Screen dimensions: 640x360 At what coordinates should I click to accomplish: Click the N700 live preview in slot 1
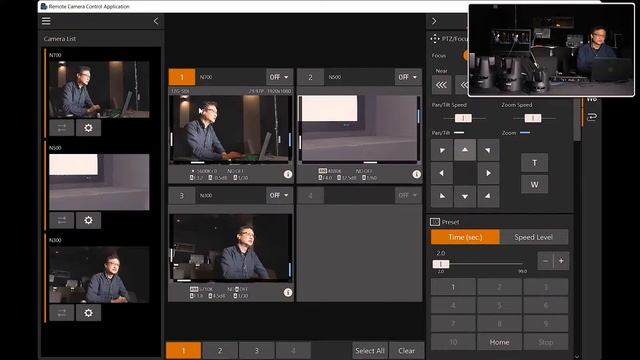tap(231, 129)
